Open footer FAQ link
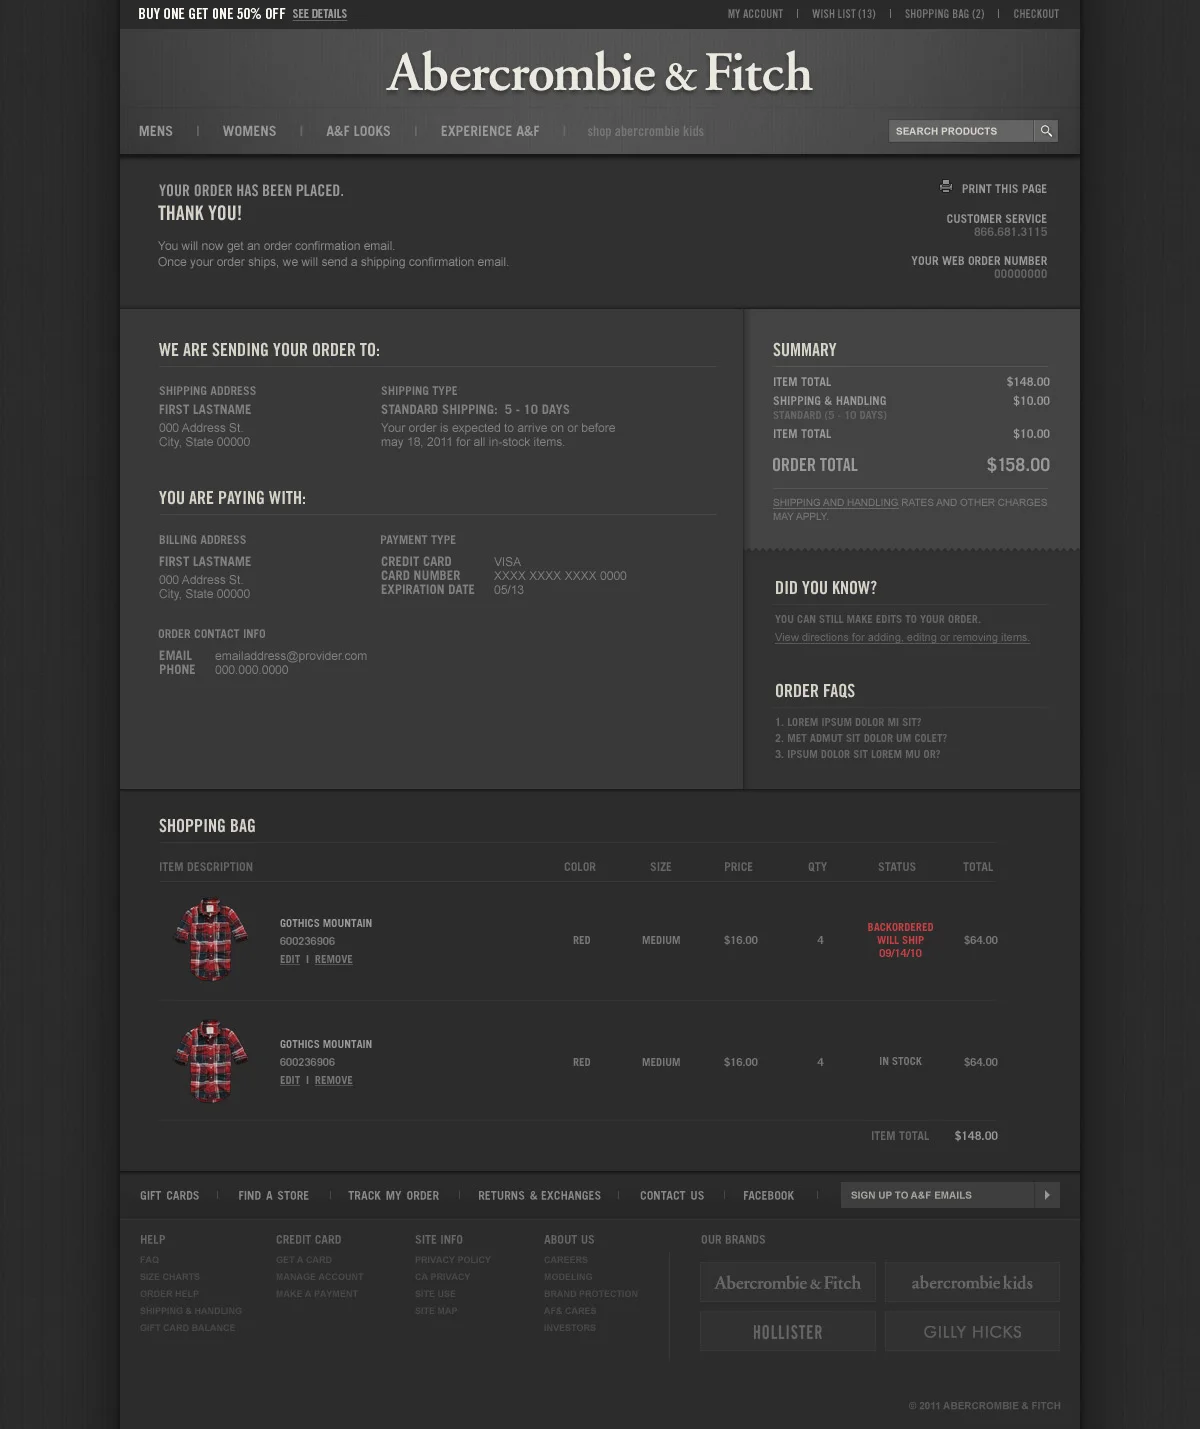 click(x=150, y=1260)
